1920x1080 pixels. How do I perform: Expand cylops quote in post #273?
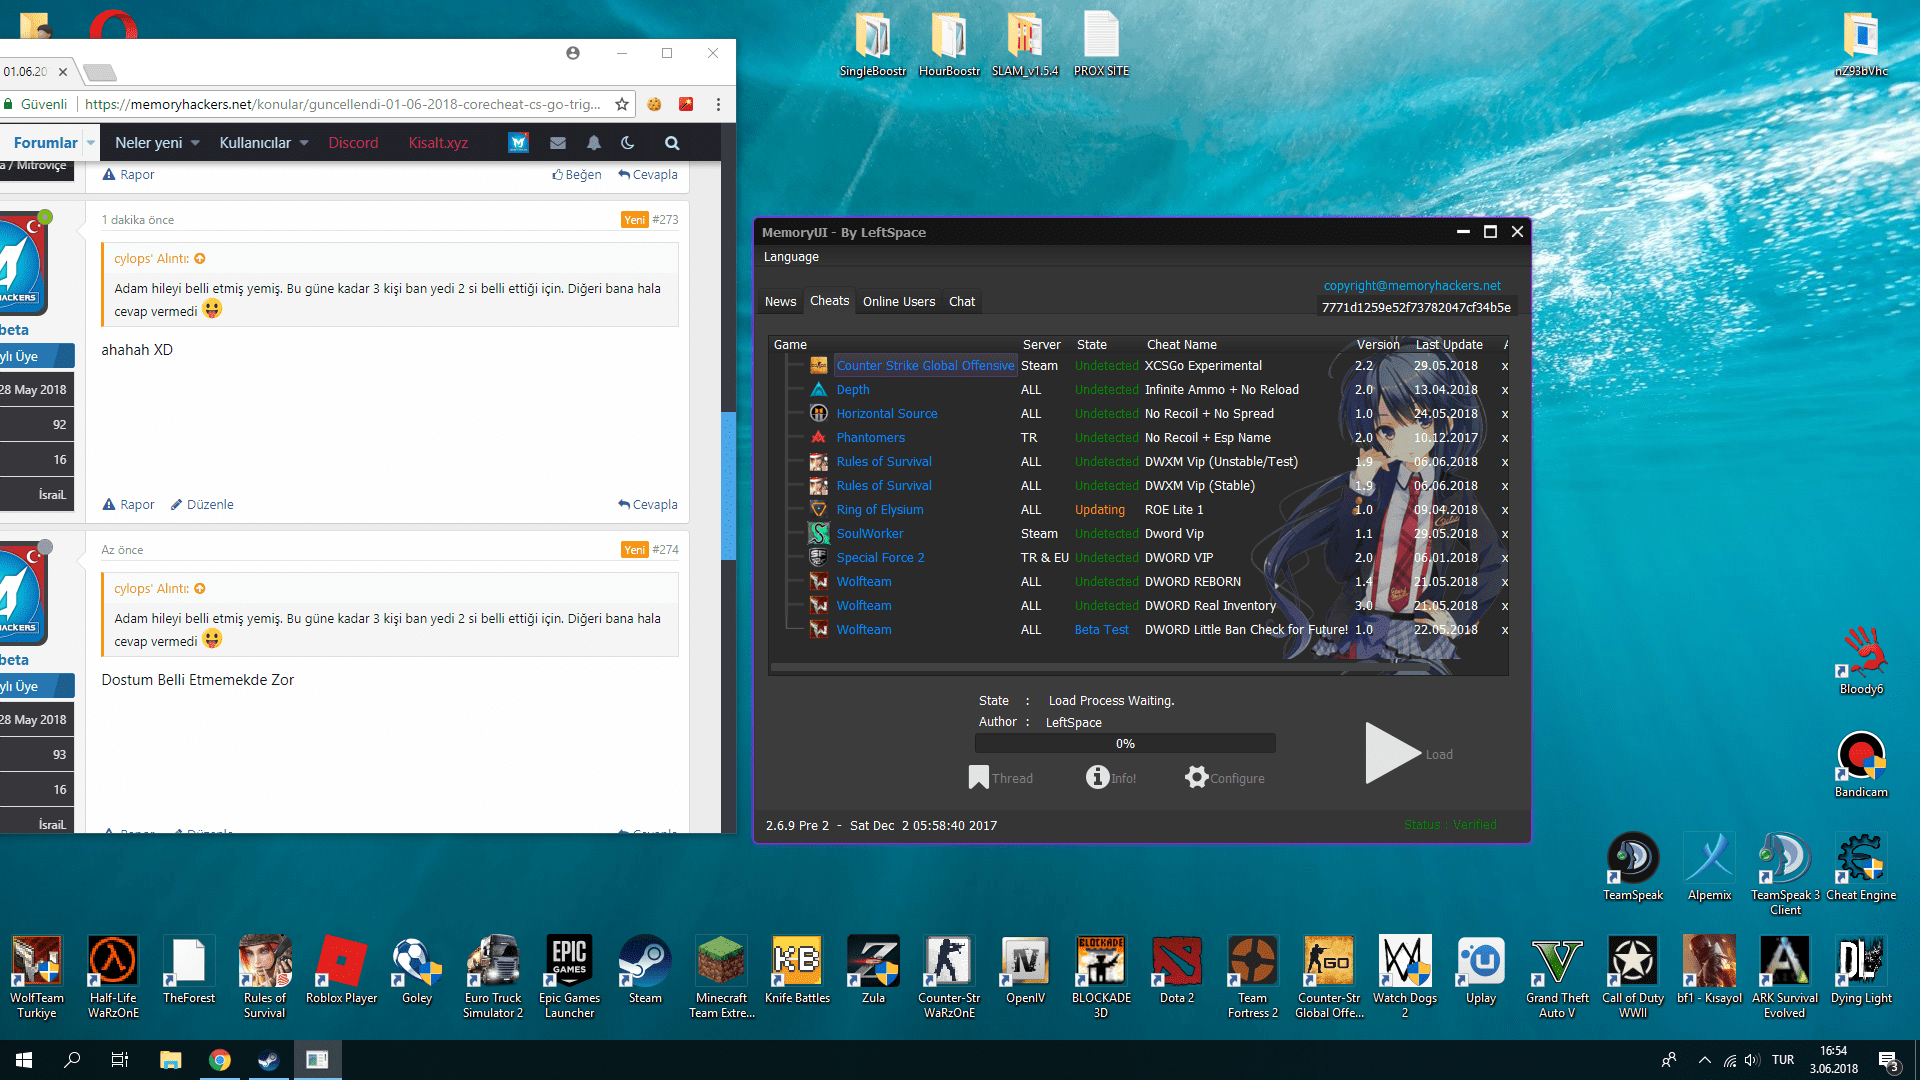click(x=200, y=259)
